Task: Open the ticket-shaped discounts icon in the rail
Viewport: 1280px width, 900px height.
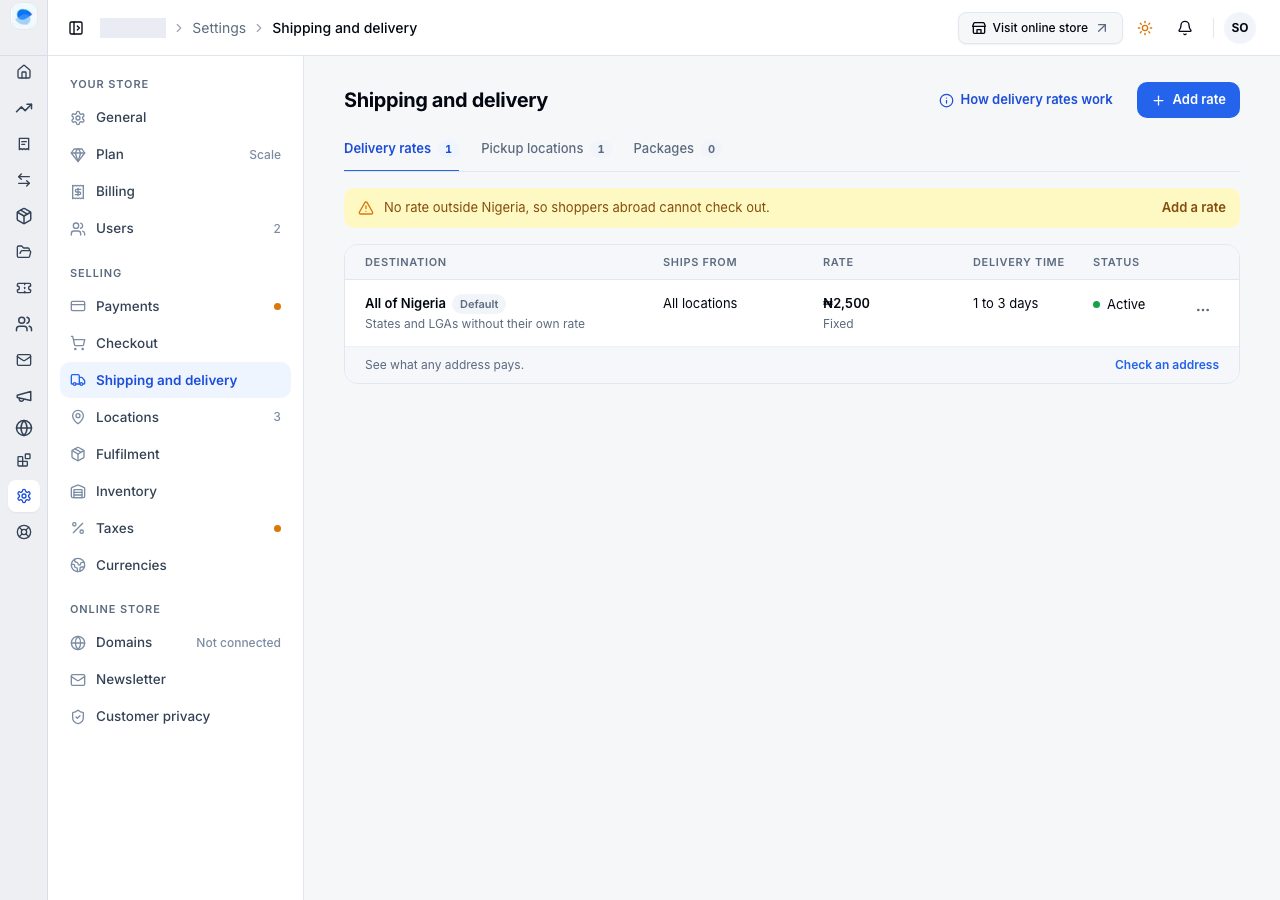Action: tap(24, 288)
